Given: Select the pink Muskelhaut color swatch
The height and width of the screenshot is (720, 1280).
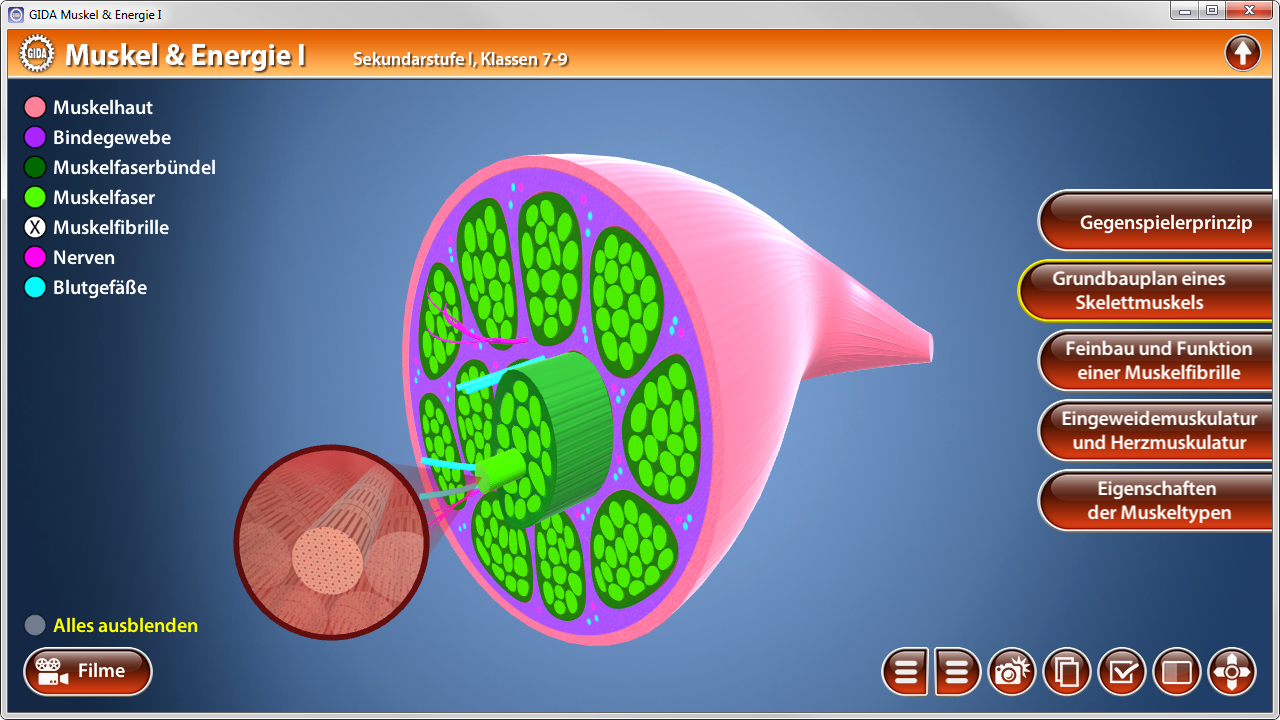Looking at the screenshot, I should (x=36, y=107).
